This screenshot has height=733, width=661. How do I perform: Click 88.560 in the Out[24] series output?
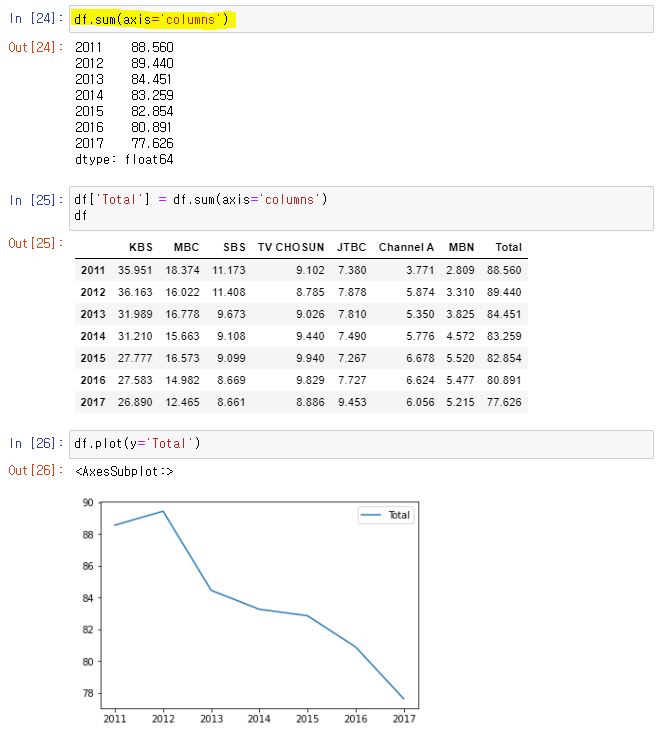pos(152,47)
